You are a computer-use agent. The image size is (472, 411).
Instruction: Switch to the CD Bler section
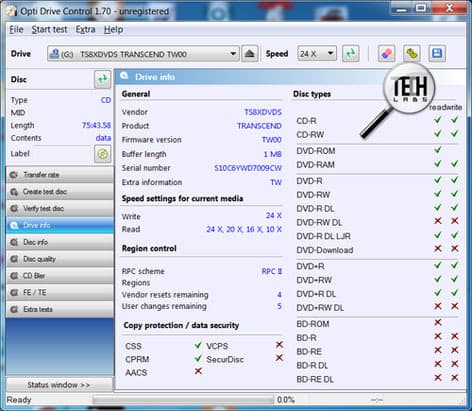click(x=60, y=276)
